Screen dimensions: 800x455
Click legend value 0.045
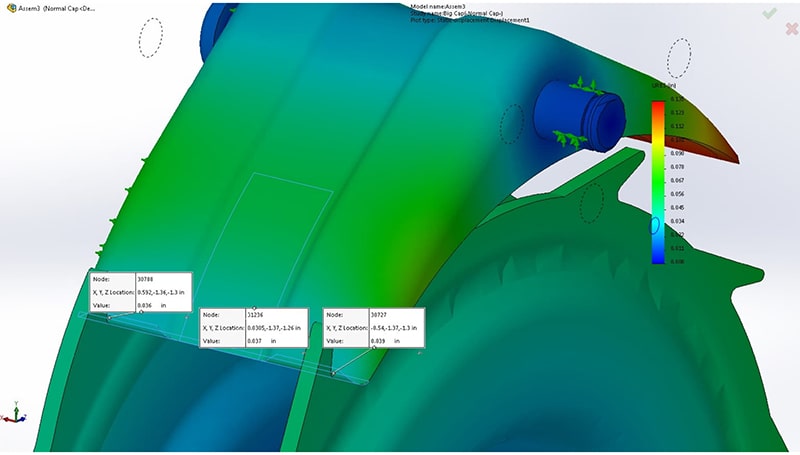pyautogui.click(x=677, y=207)
